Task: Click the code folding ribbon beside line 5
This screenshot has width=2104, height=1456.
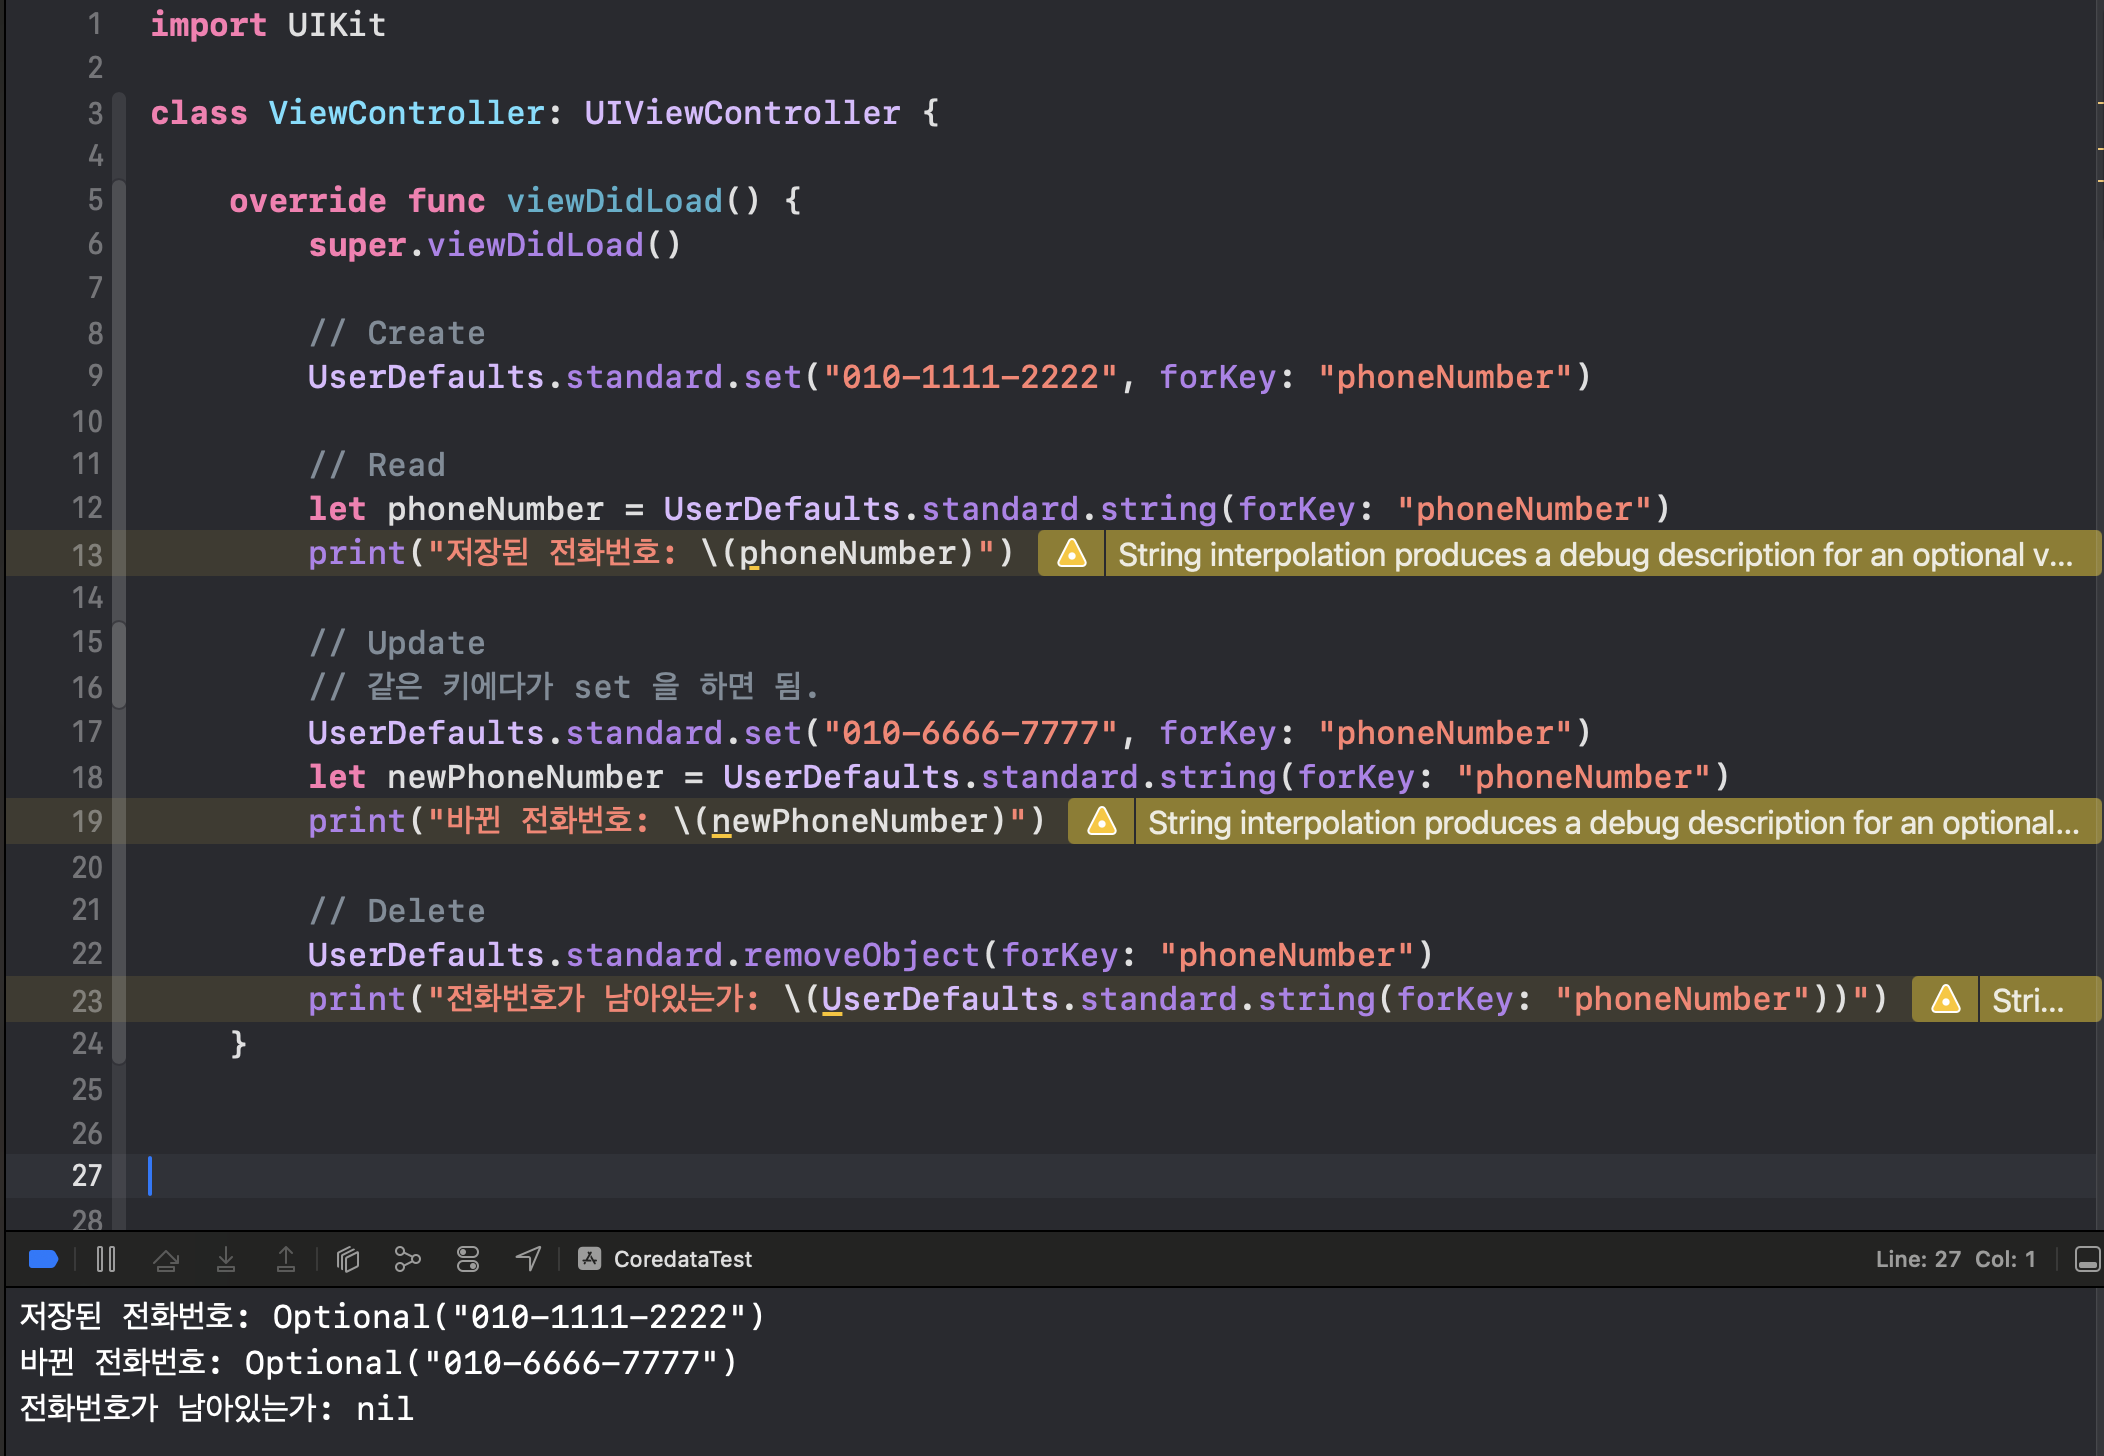Action: pos(119,200)
